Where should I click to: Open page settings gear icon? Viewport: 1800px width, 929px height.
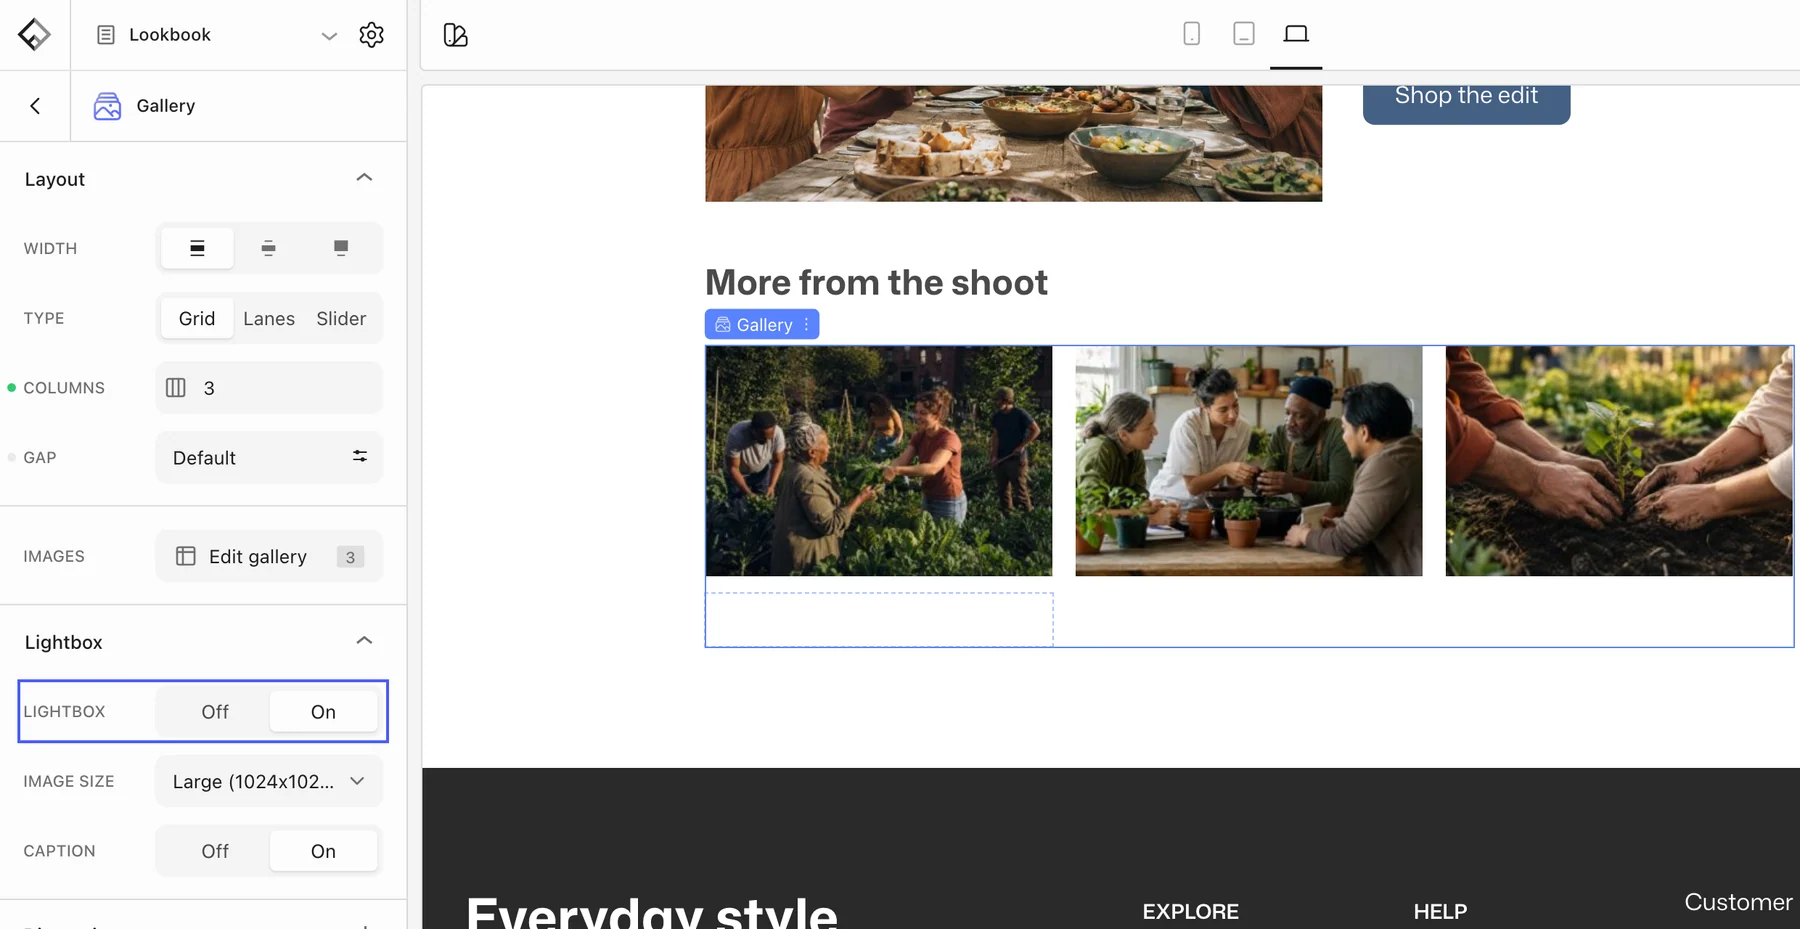pos(371,35)
